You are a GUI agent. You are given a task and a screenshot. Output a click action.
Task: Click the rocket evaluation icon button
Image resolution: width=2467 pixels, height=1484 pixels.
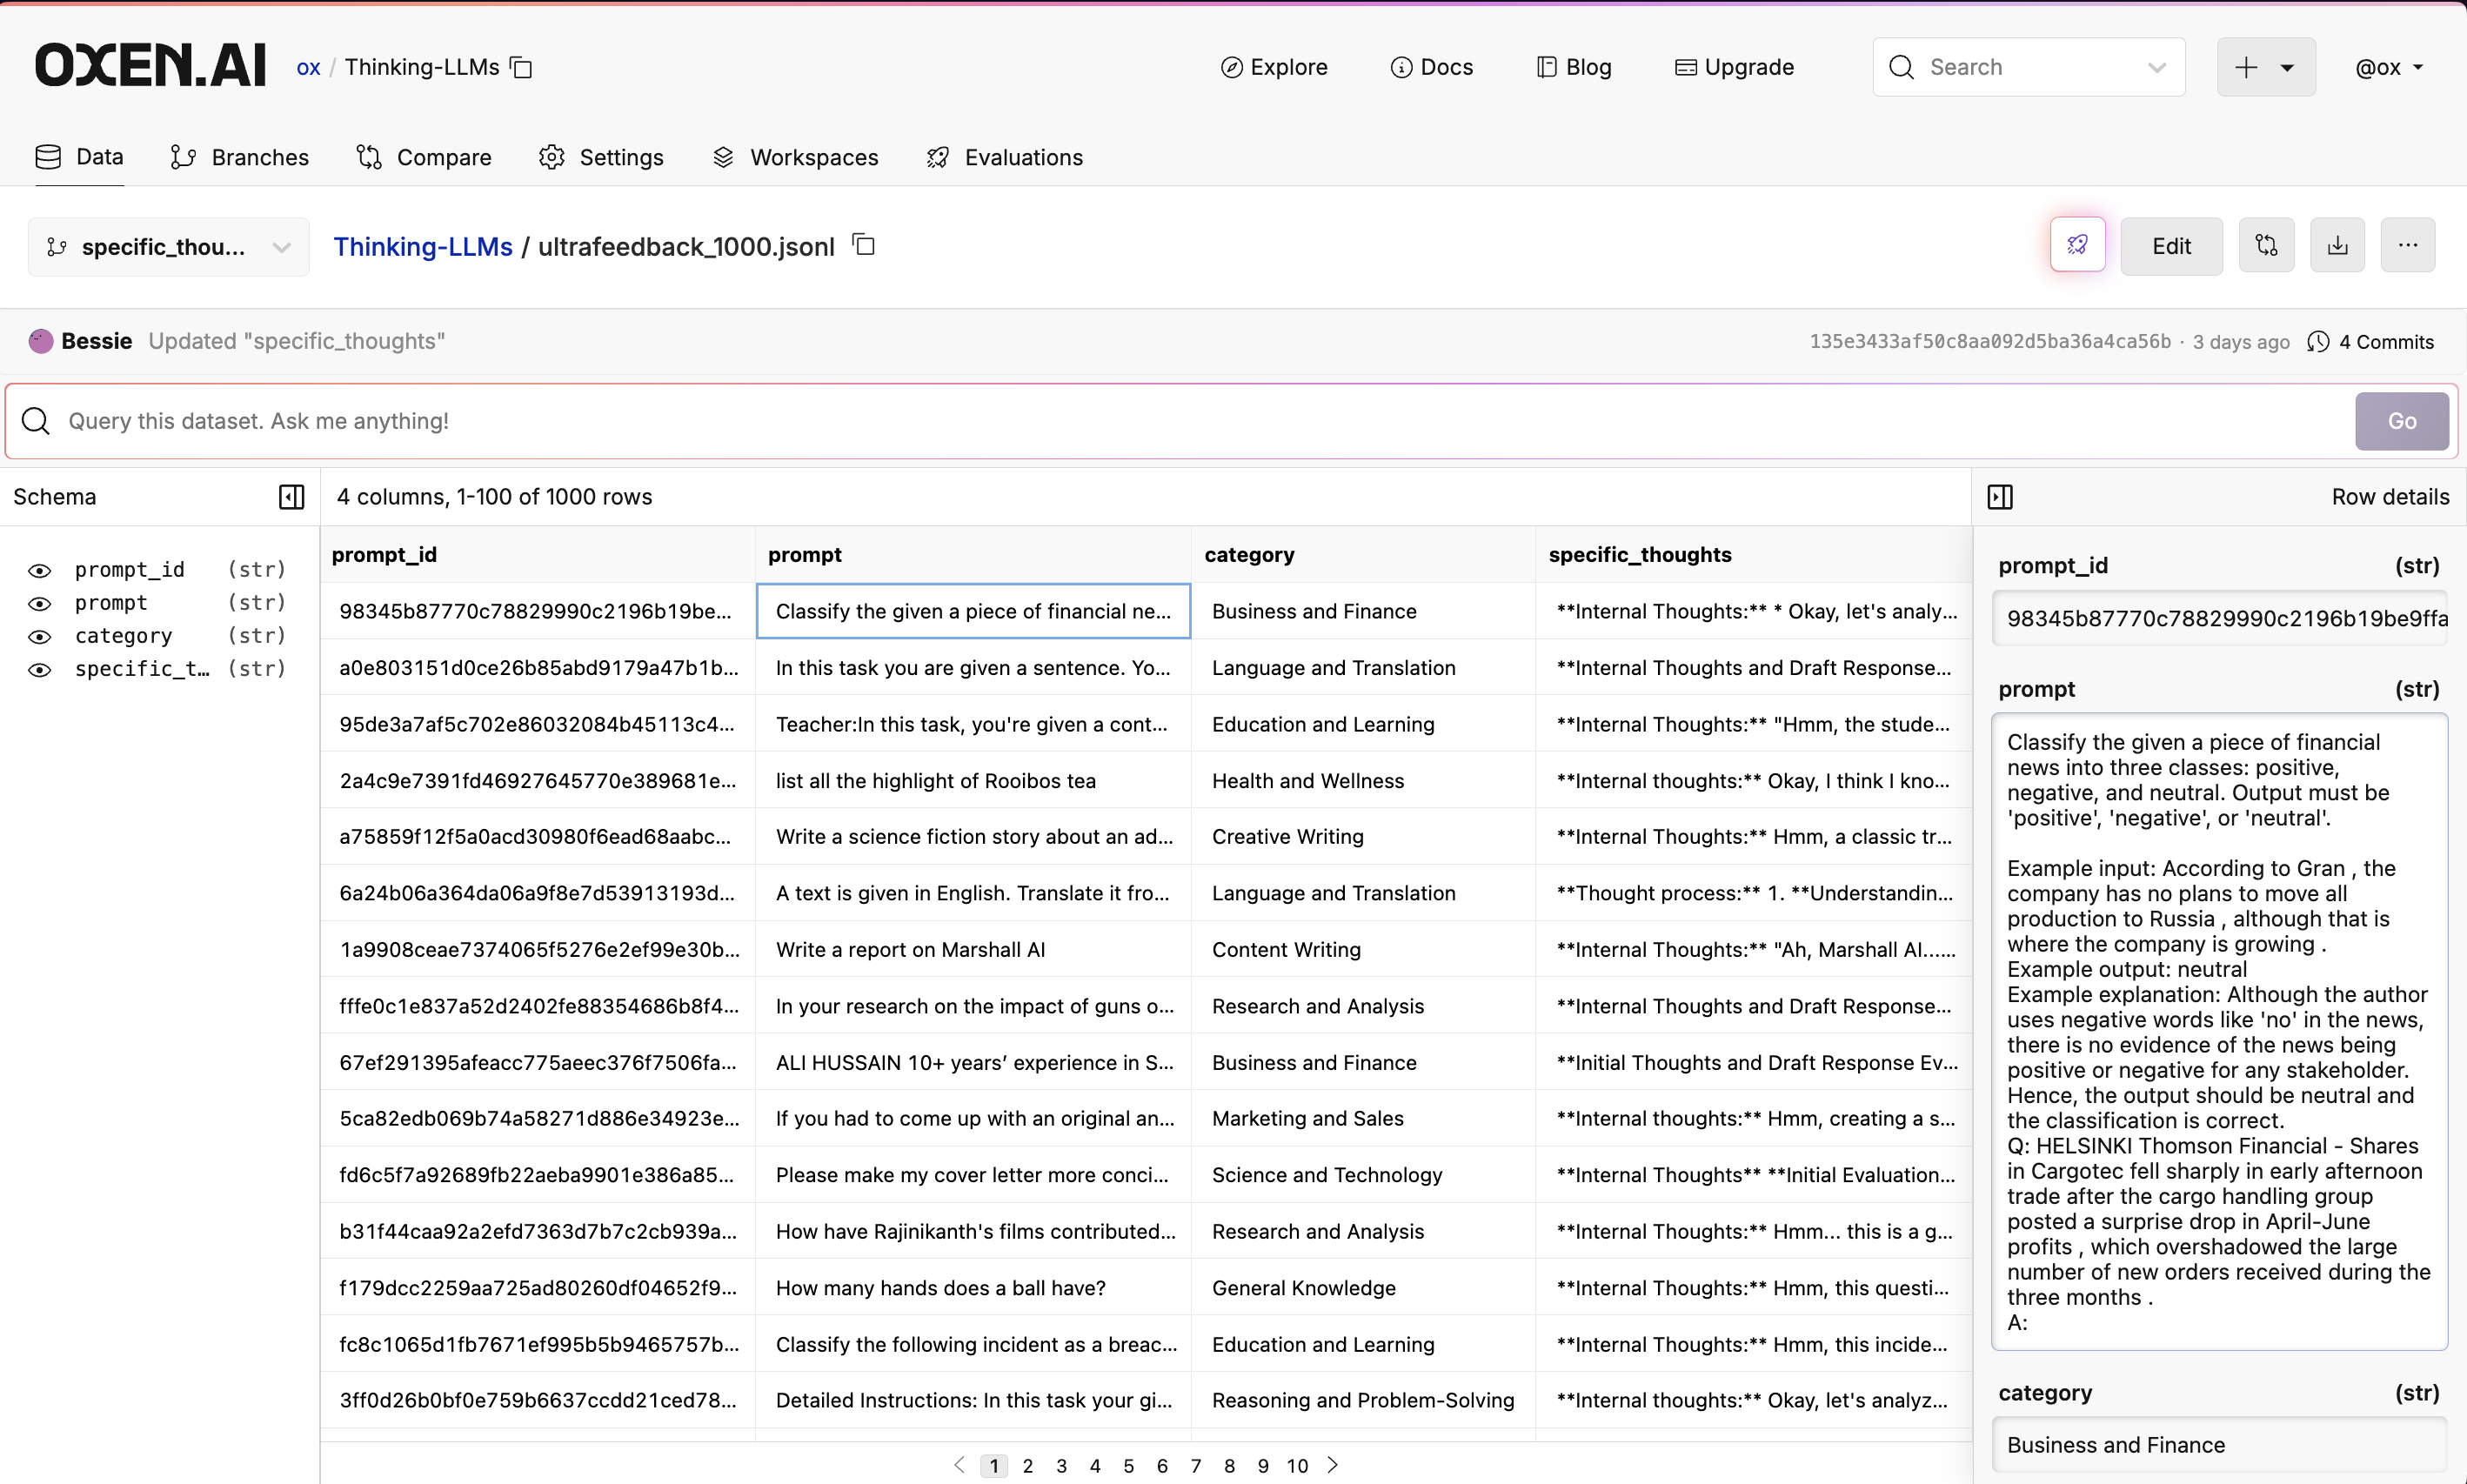point(2077,245)
